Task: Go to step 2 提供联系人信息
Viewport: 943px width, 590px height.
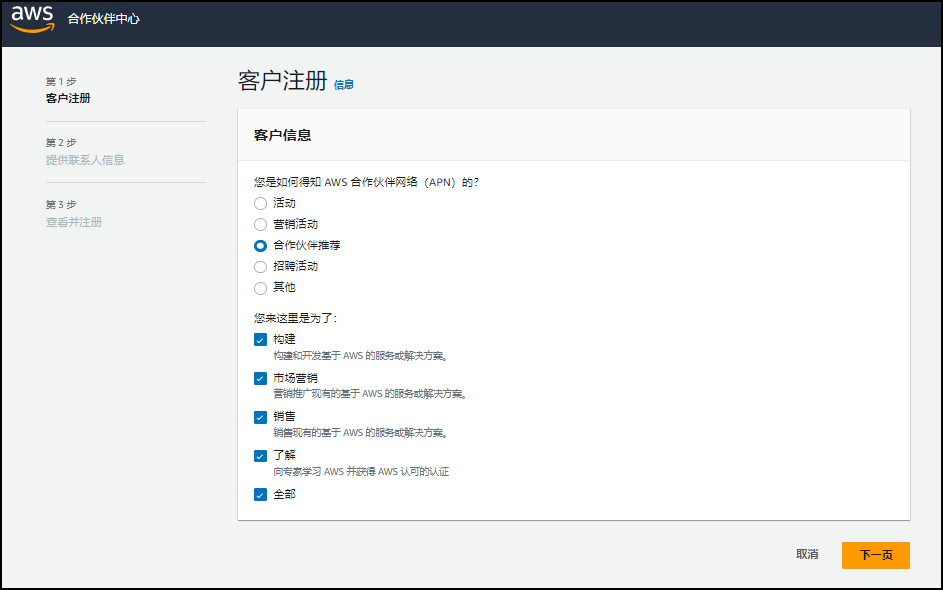Action: click(x=85, y=160)
